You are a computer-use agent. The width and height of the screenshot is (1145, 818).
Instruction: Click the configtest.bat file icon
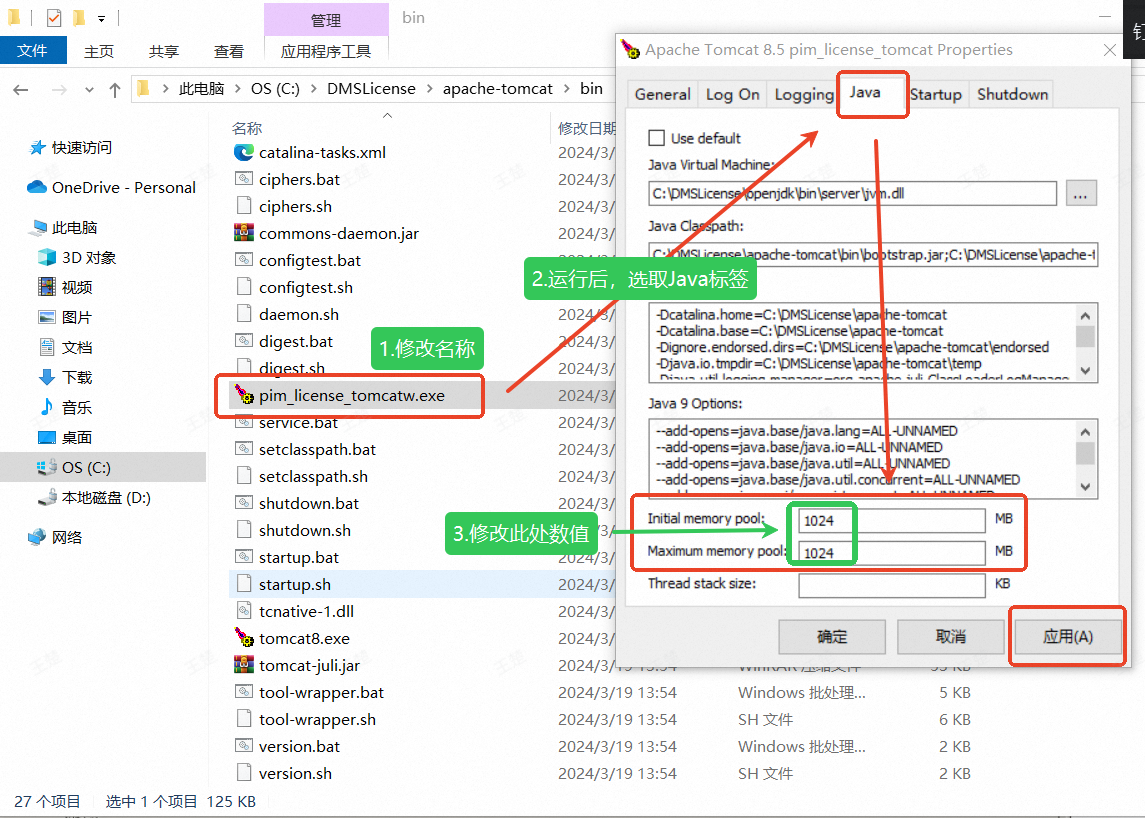pyautogui.click(x=243, y=261)
